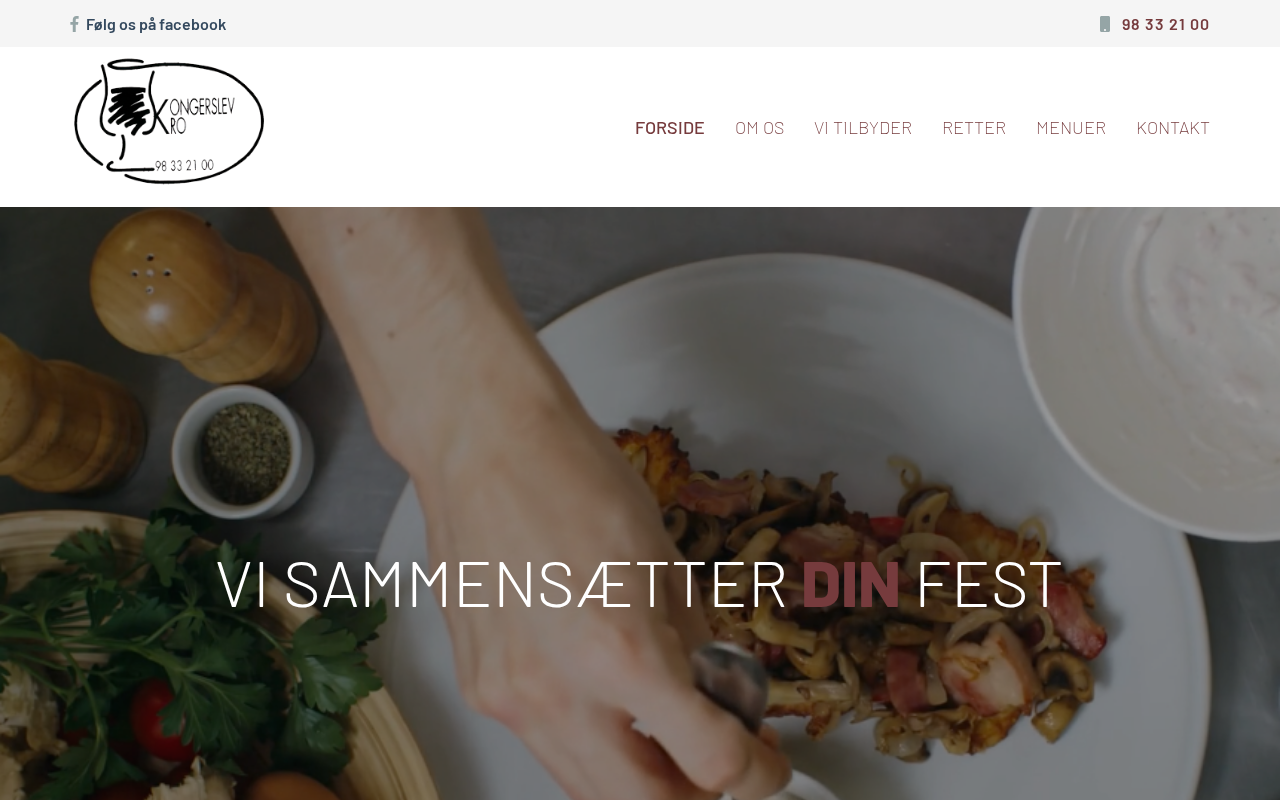The image size is (1280, 800).
Task: Click the Facebook 'f' icon in top bar
Action: 74,24
